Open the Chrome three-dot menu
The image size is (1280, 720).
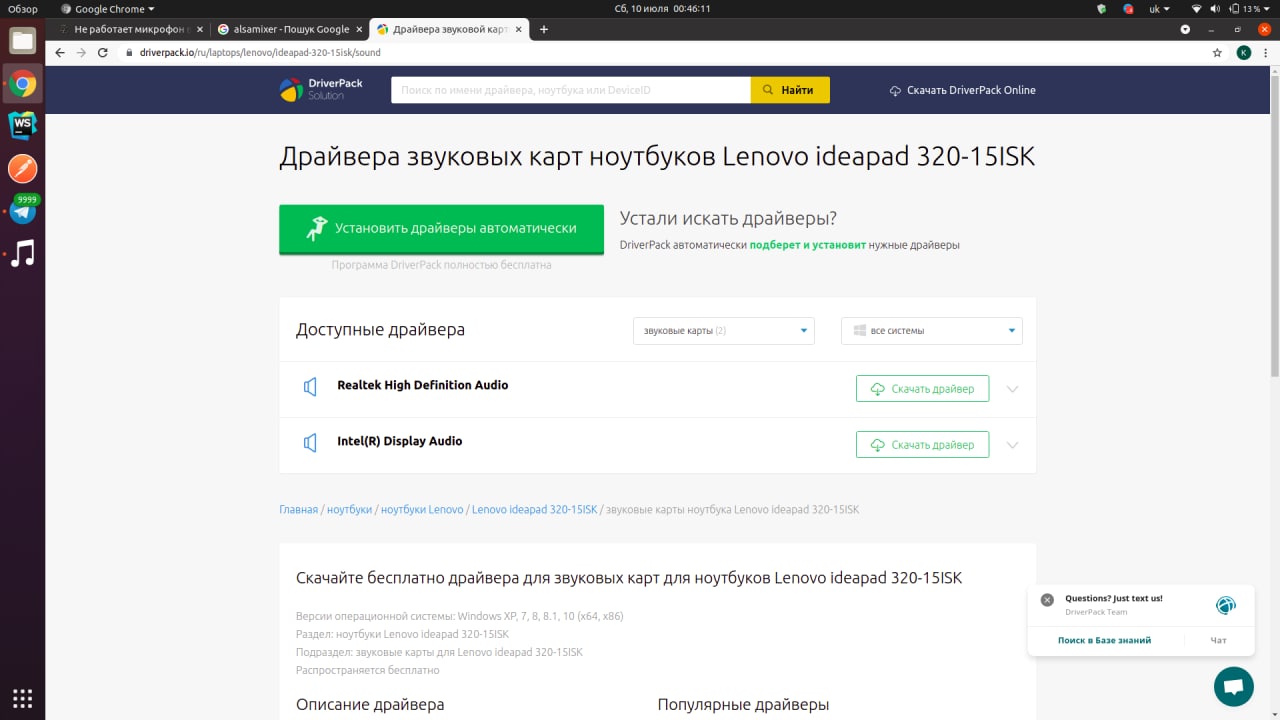pos(1266,52)
